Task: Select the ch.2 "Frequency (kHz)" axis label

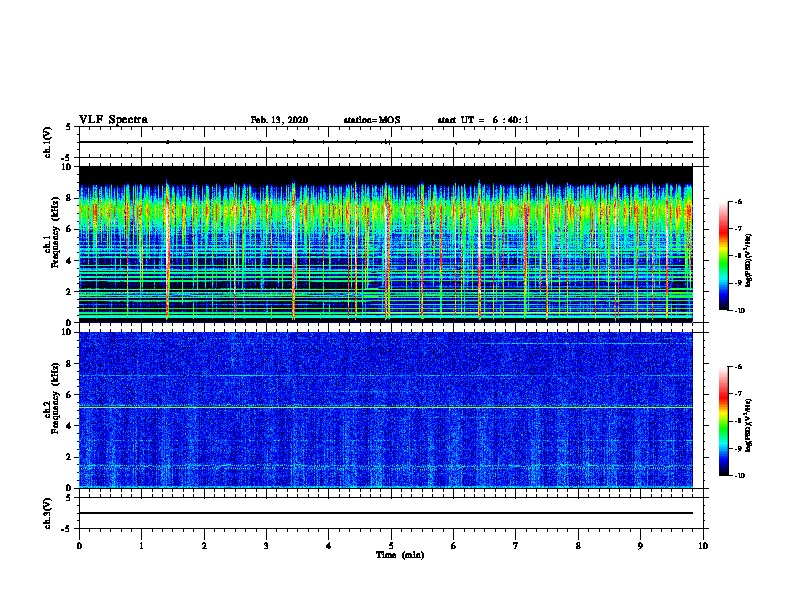Action: coord(56,398)
